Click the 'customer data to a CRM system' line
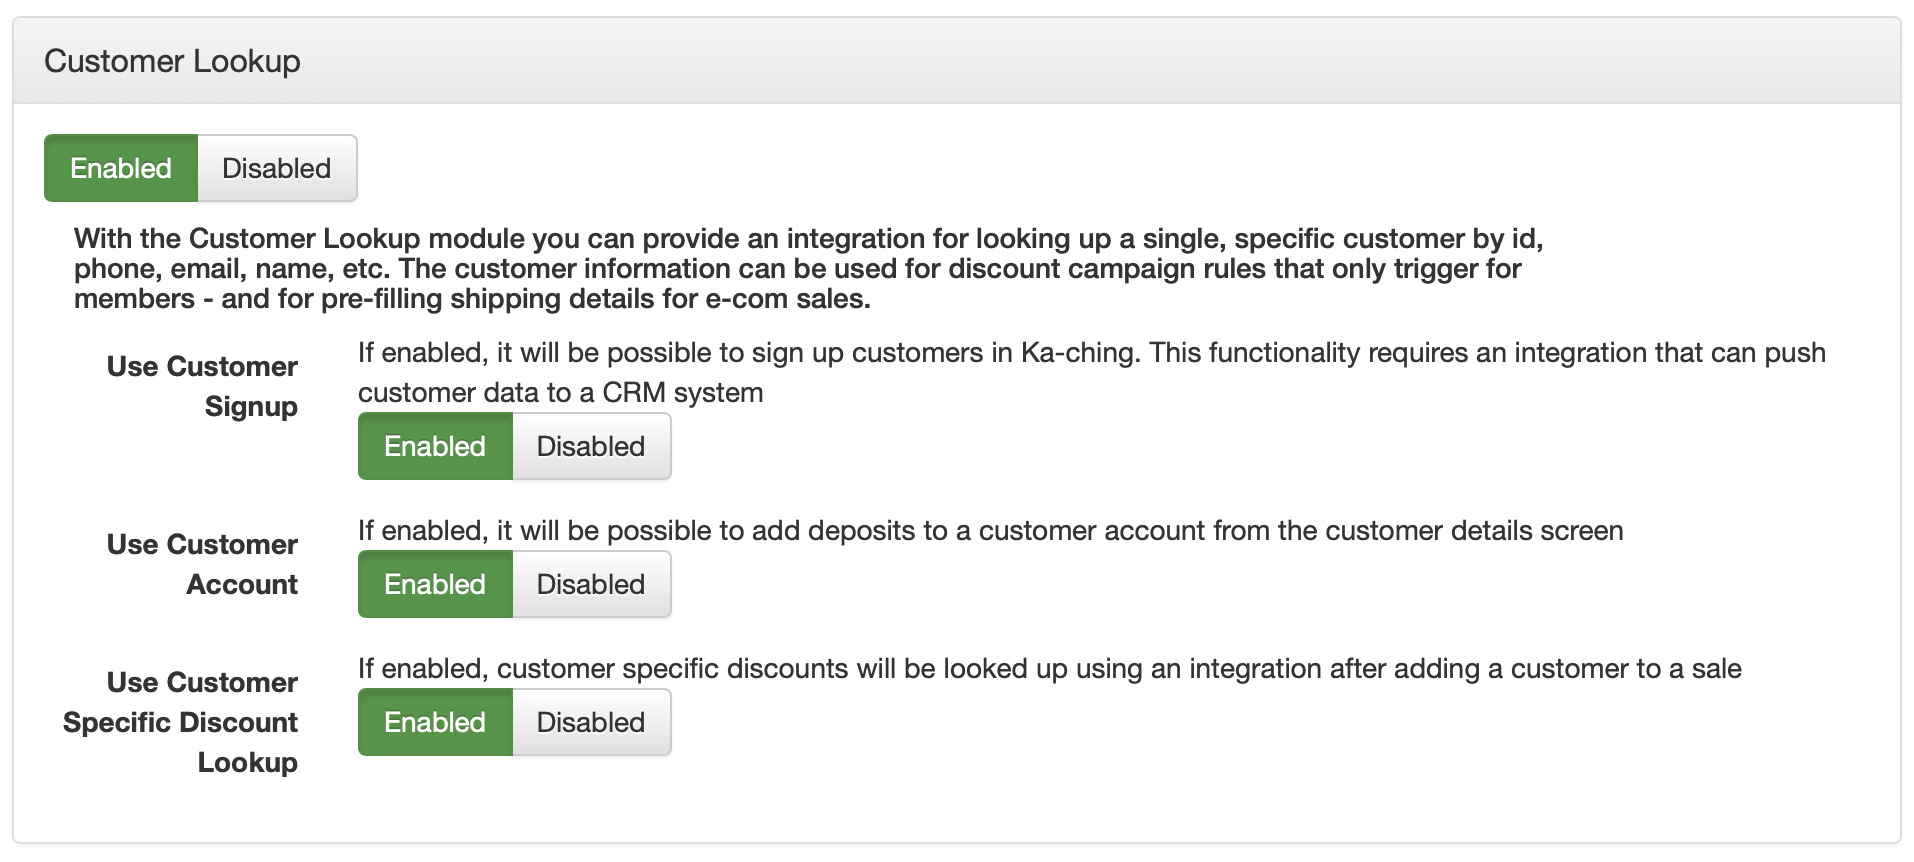The height and width of the screenshot is (862, 1914). coord(560,392)
